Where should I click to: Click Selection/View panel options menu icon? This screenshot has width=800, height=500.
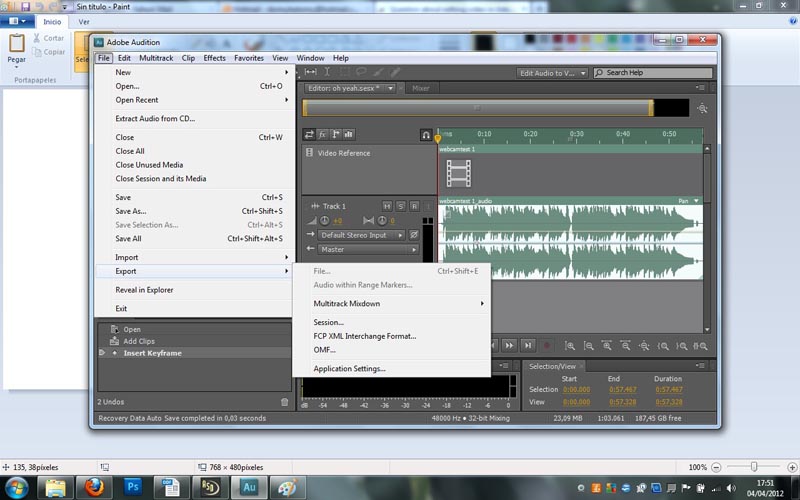click(701, 366)
